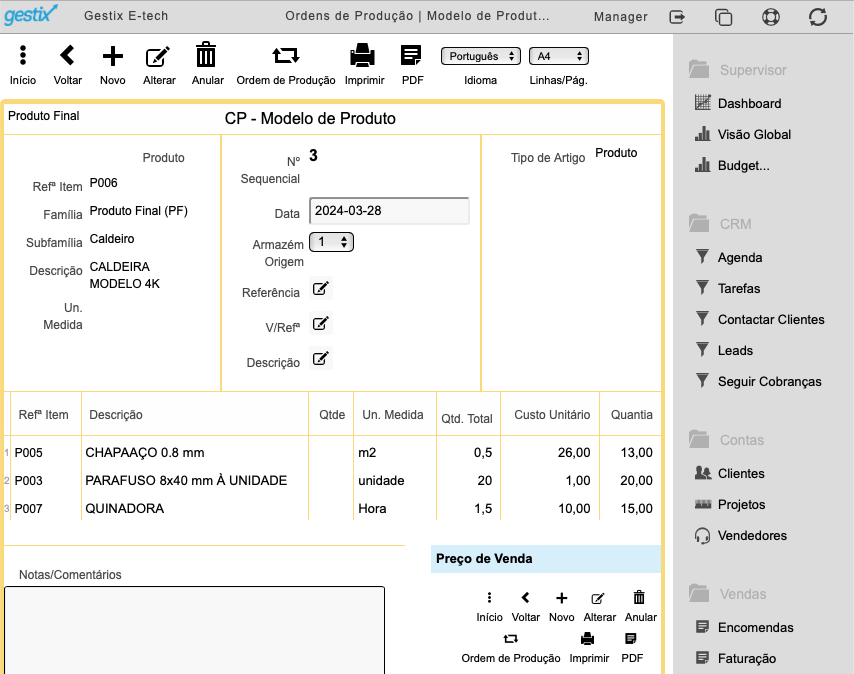Click the top toolbar Voltar arrow
This screenshot has height=674, width=854.
point(68,56)
